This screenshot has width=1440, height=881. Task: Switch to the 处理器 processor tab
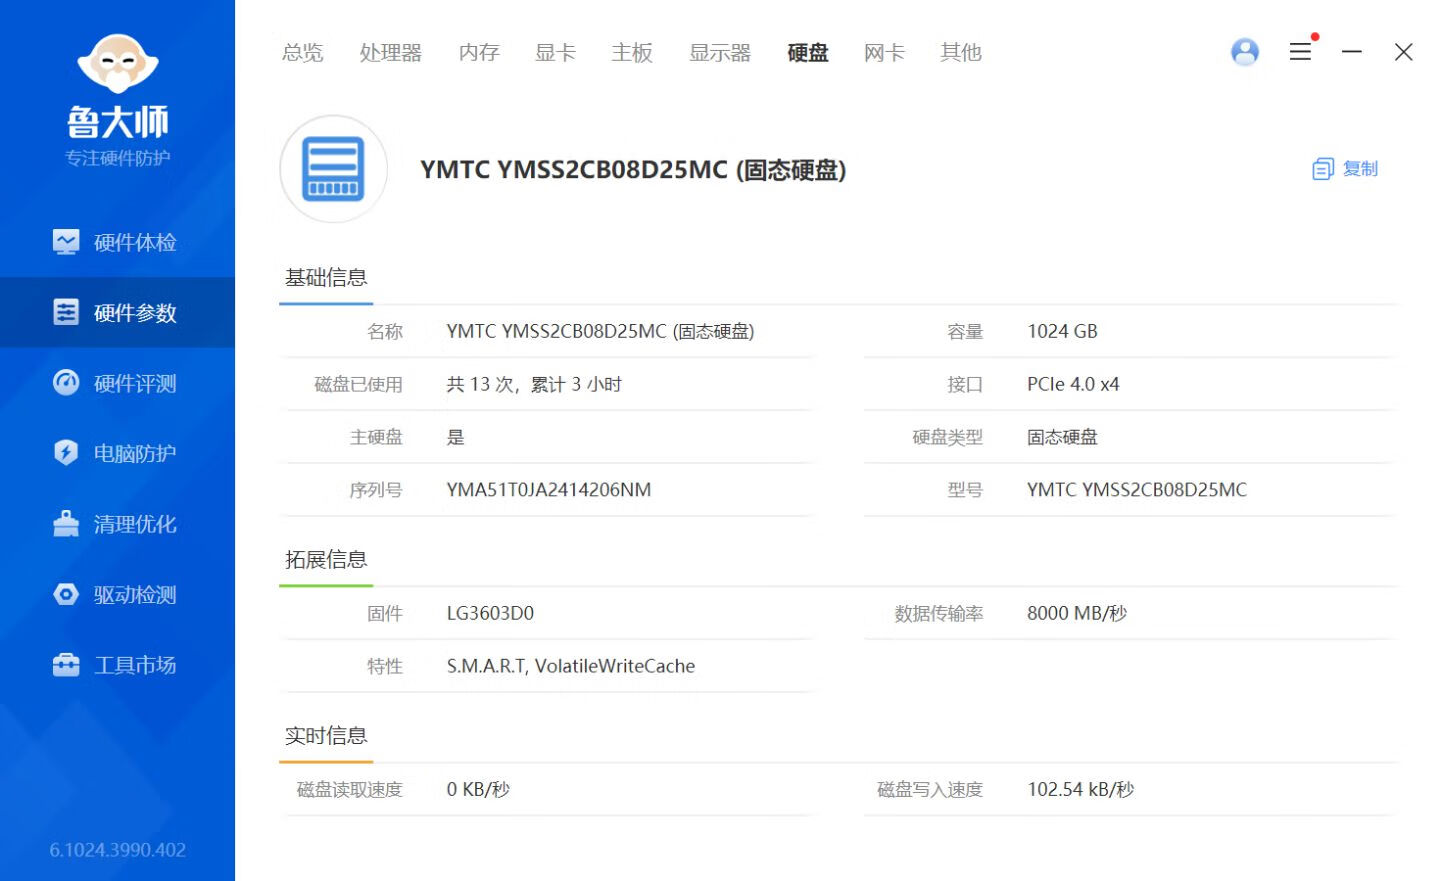click(390, 52)
